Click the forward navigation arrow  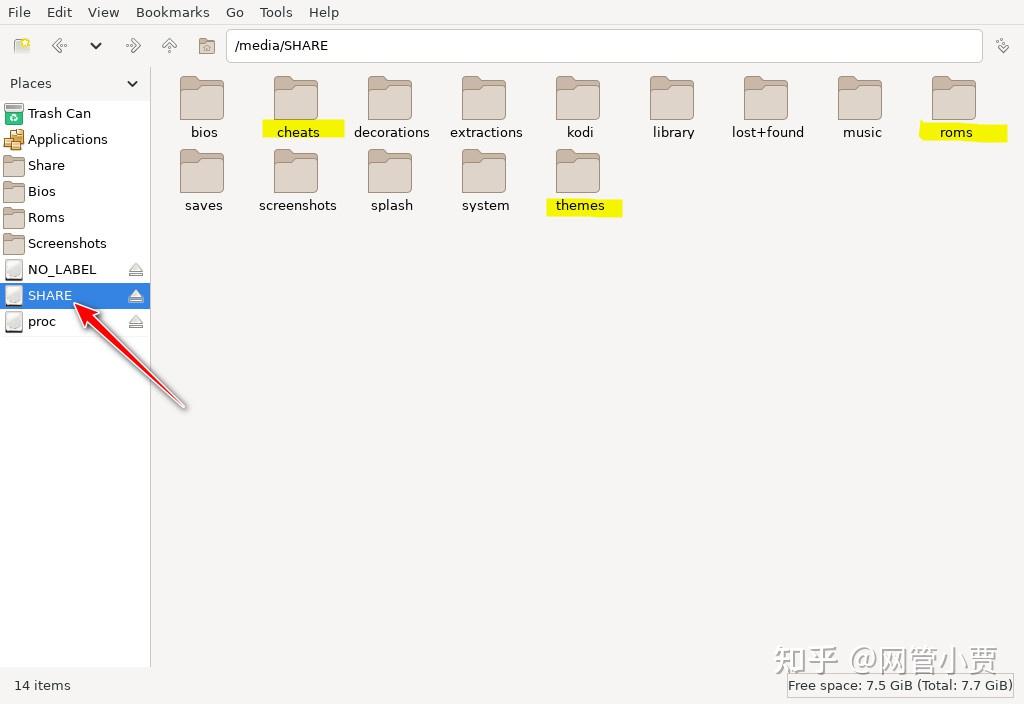click(x=132, y=45)
